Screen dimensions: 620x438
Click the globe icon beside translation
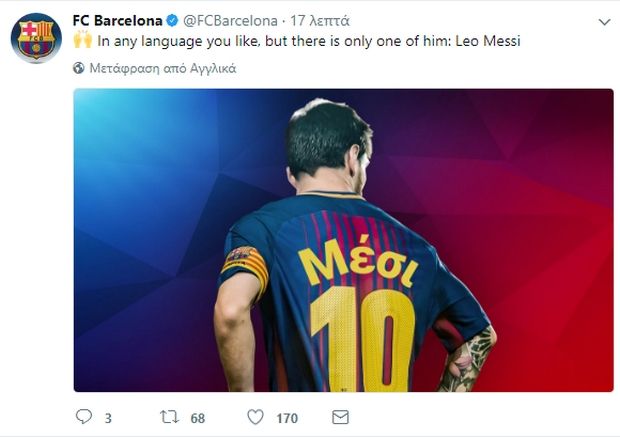79,69
